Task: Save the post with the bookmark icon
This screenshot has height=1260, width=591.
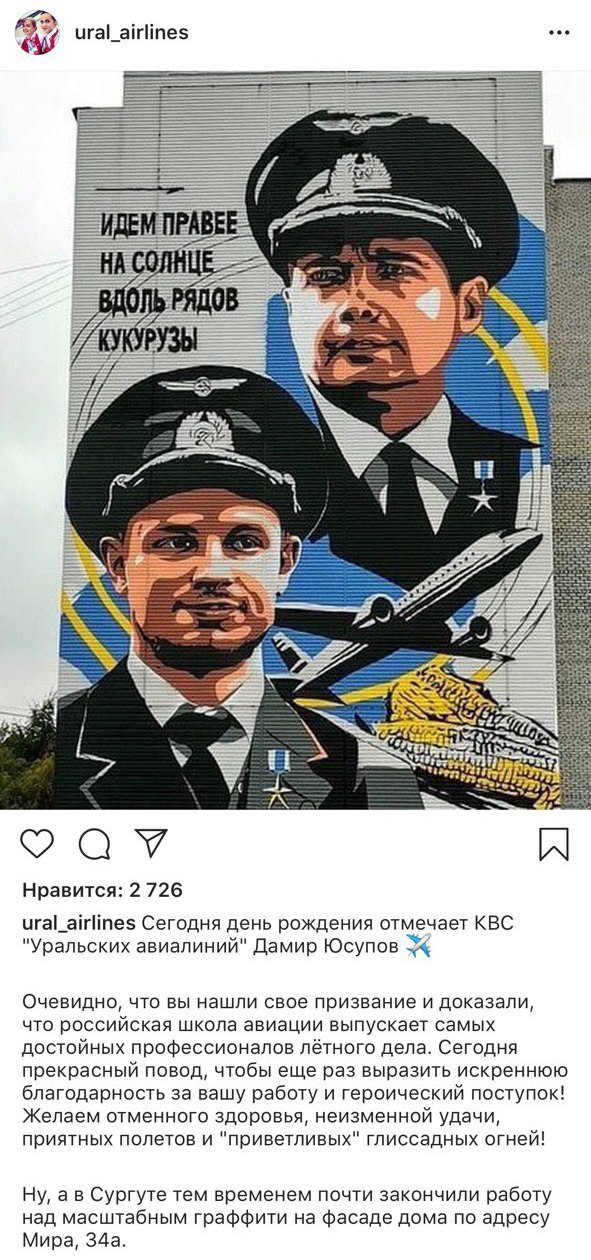Action: tap(553, 843)
